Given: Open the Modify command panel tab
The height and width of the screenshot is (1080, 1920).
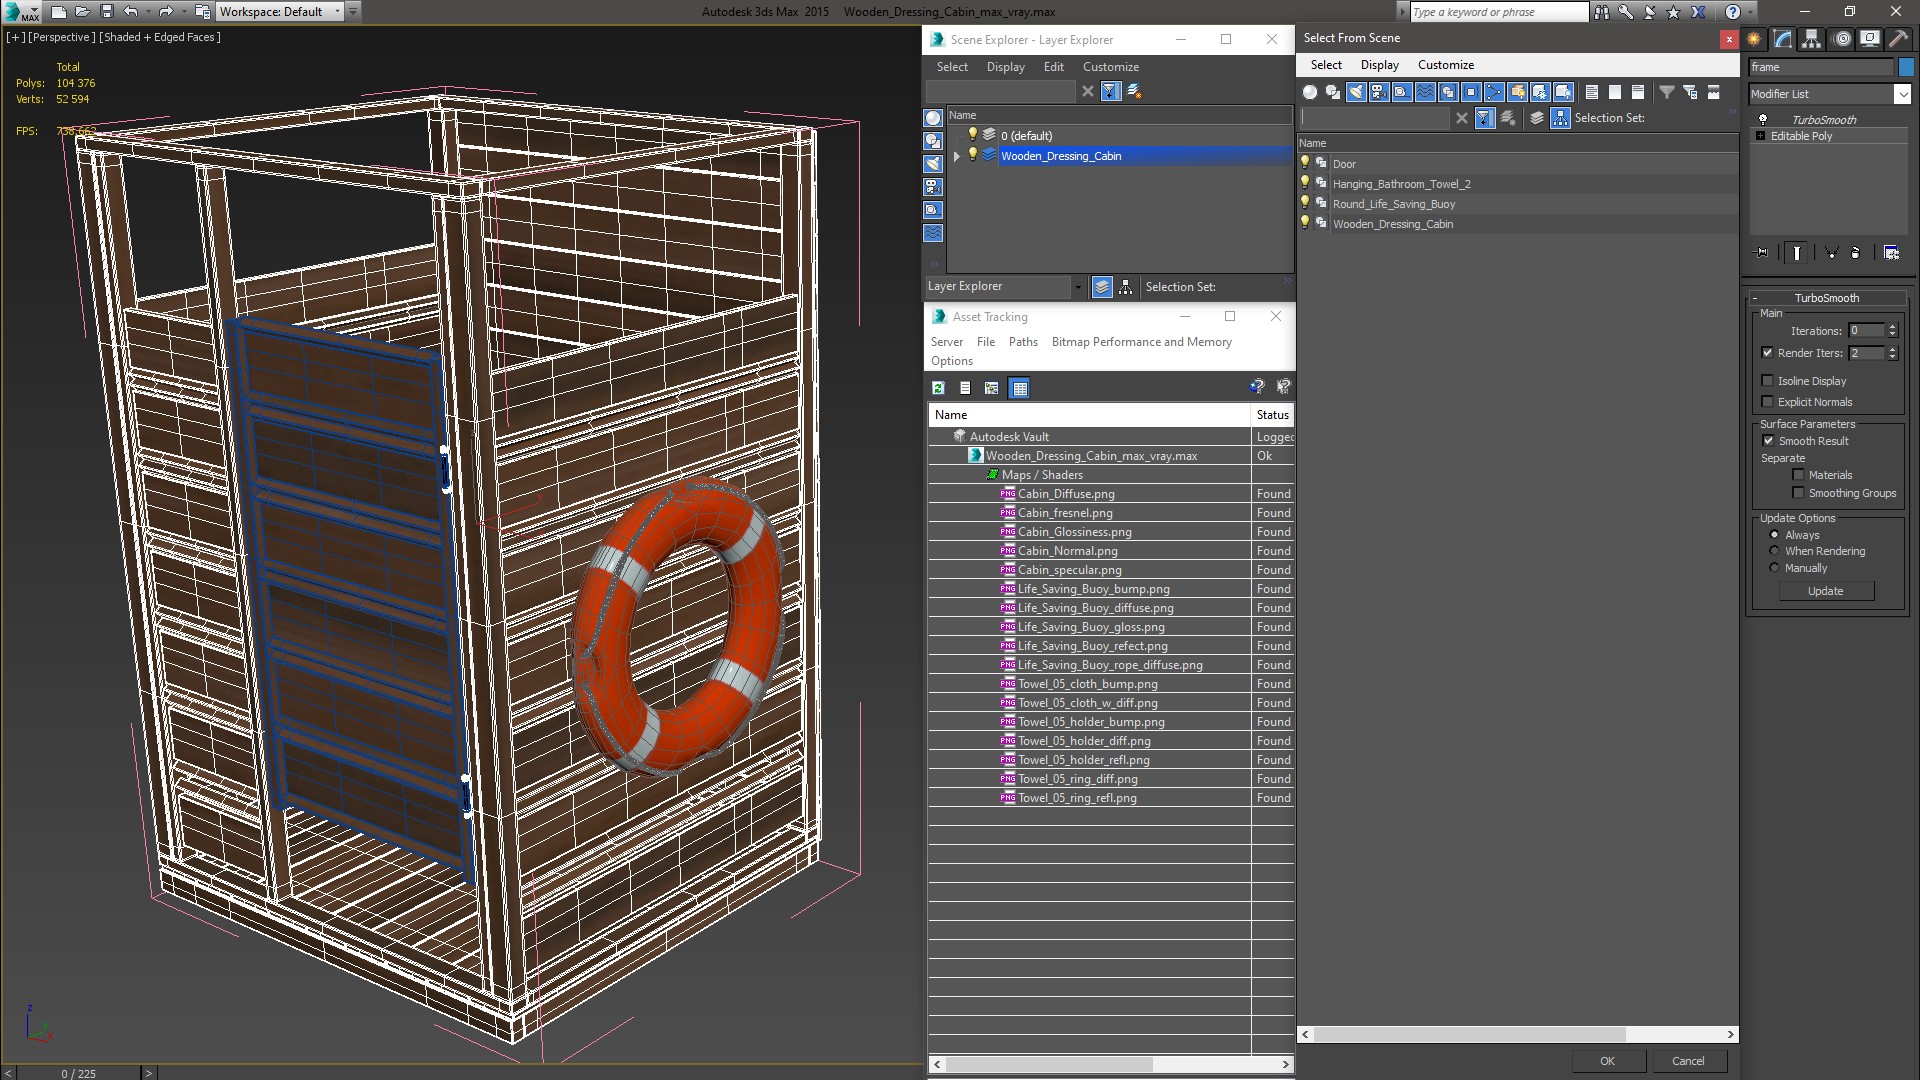Looking at the screenshot, I should 1783,39.
